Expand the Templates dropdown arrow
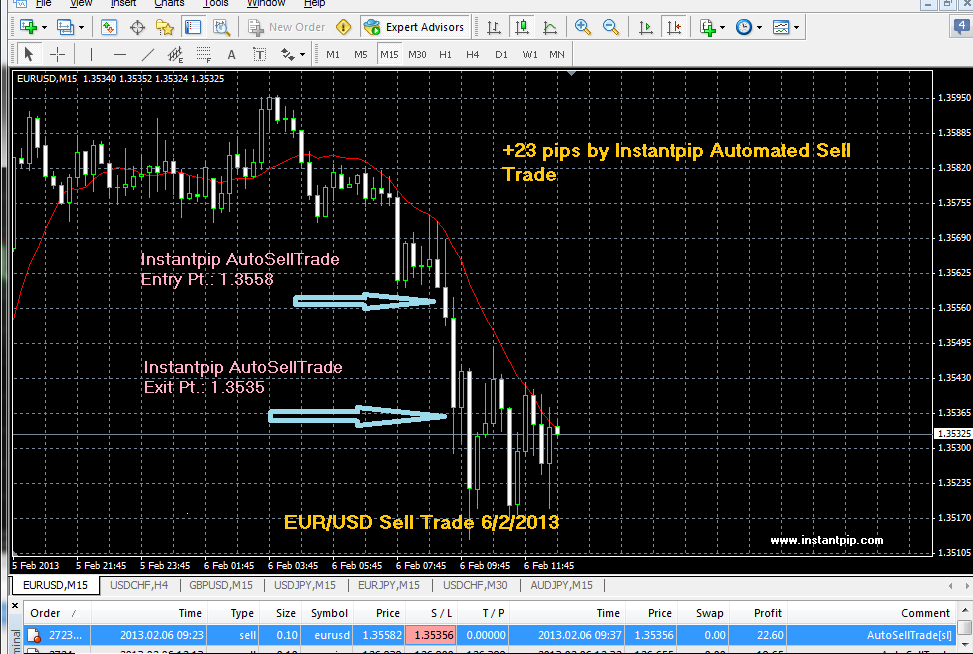Image resolution: width=973 pixels, height=654 pixels. tap(796, 27)
